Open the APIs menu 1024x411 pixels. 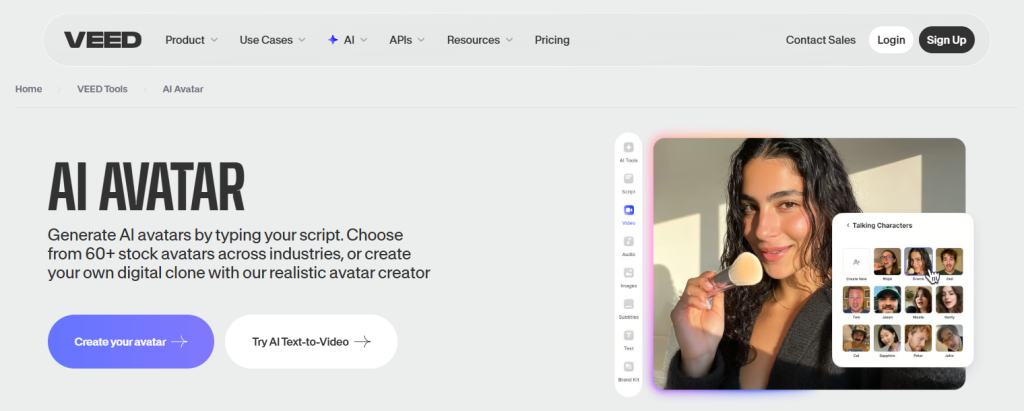click(x=400, y=40)
